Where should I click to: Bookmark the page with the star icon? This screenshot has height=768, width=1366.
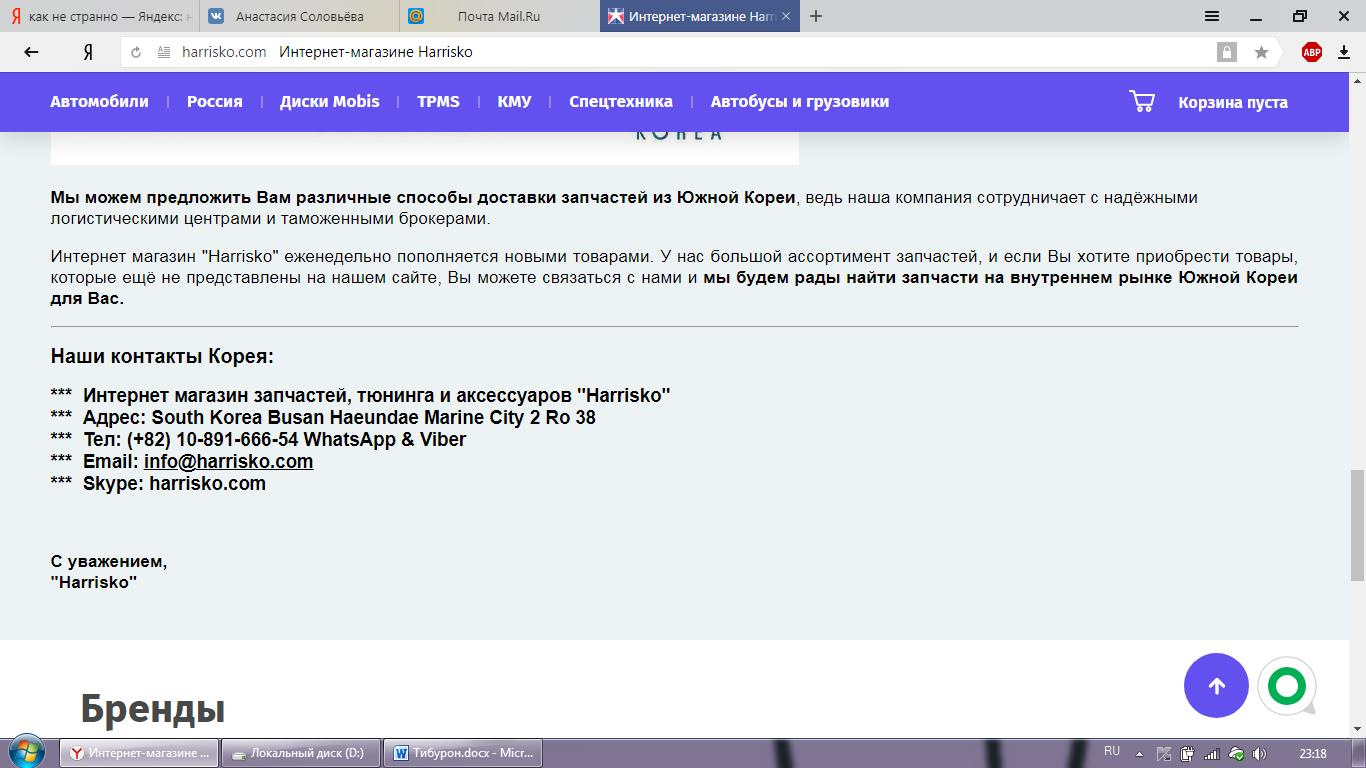[1261, 52]
